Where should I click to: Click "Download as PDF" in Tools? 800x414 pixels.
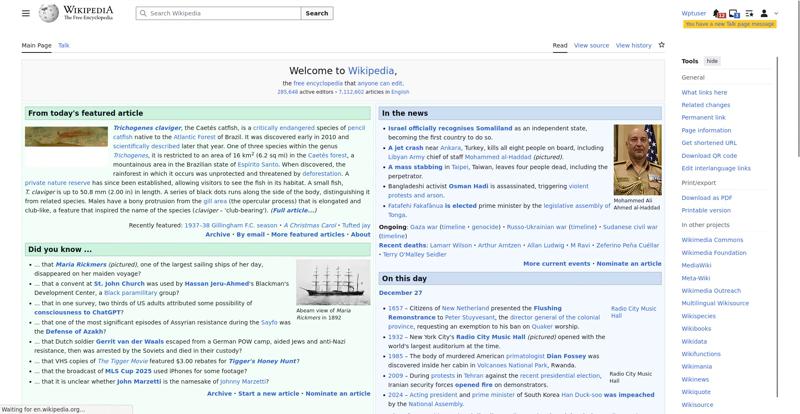pos(707,198)
